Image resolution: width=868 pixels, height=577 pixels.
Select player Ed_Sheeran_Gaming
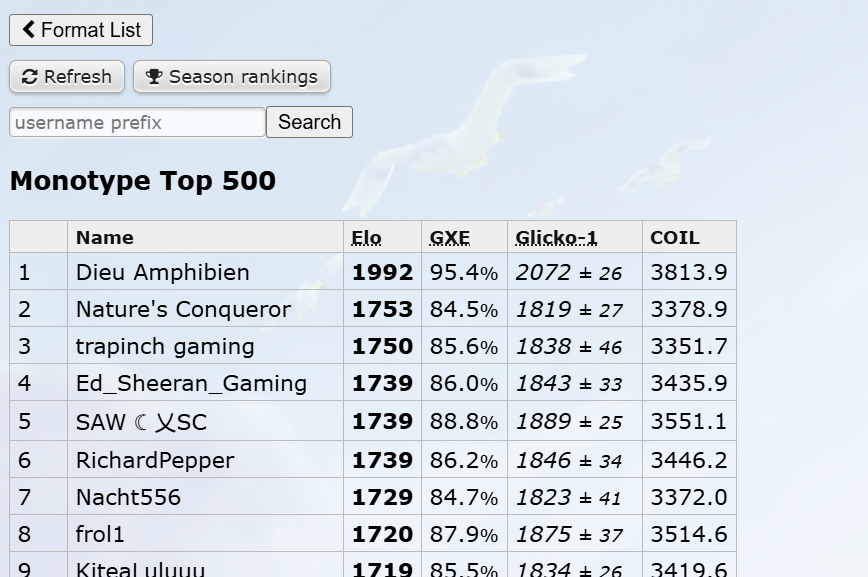(192, 383)
